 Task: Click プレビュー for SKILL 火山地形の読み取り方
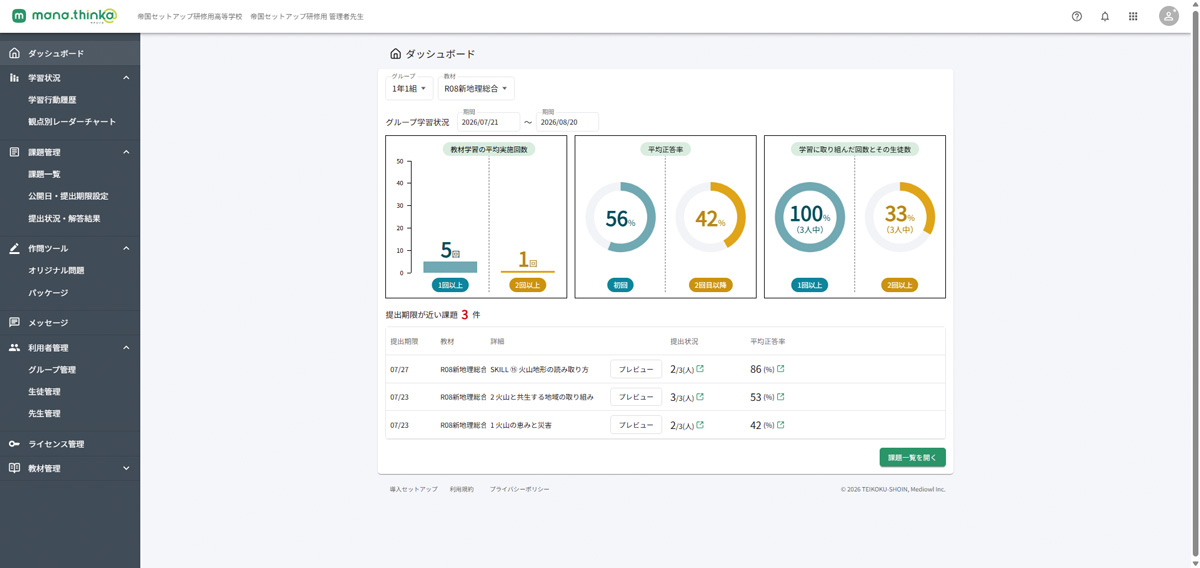click(x=636, y=369)
